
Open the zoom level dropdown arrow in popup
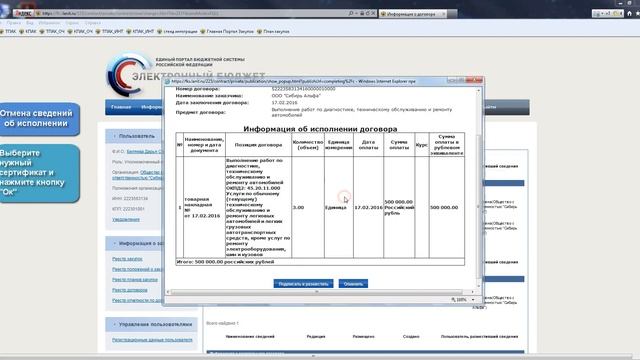(473, 300)
